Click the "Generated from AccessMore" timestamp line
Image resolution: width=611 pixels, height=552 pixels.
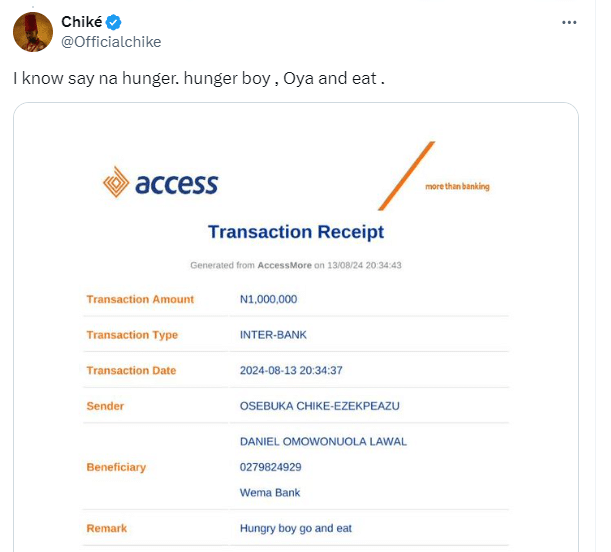click(295, 265)
